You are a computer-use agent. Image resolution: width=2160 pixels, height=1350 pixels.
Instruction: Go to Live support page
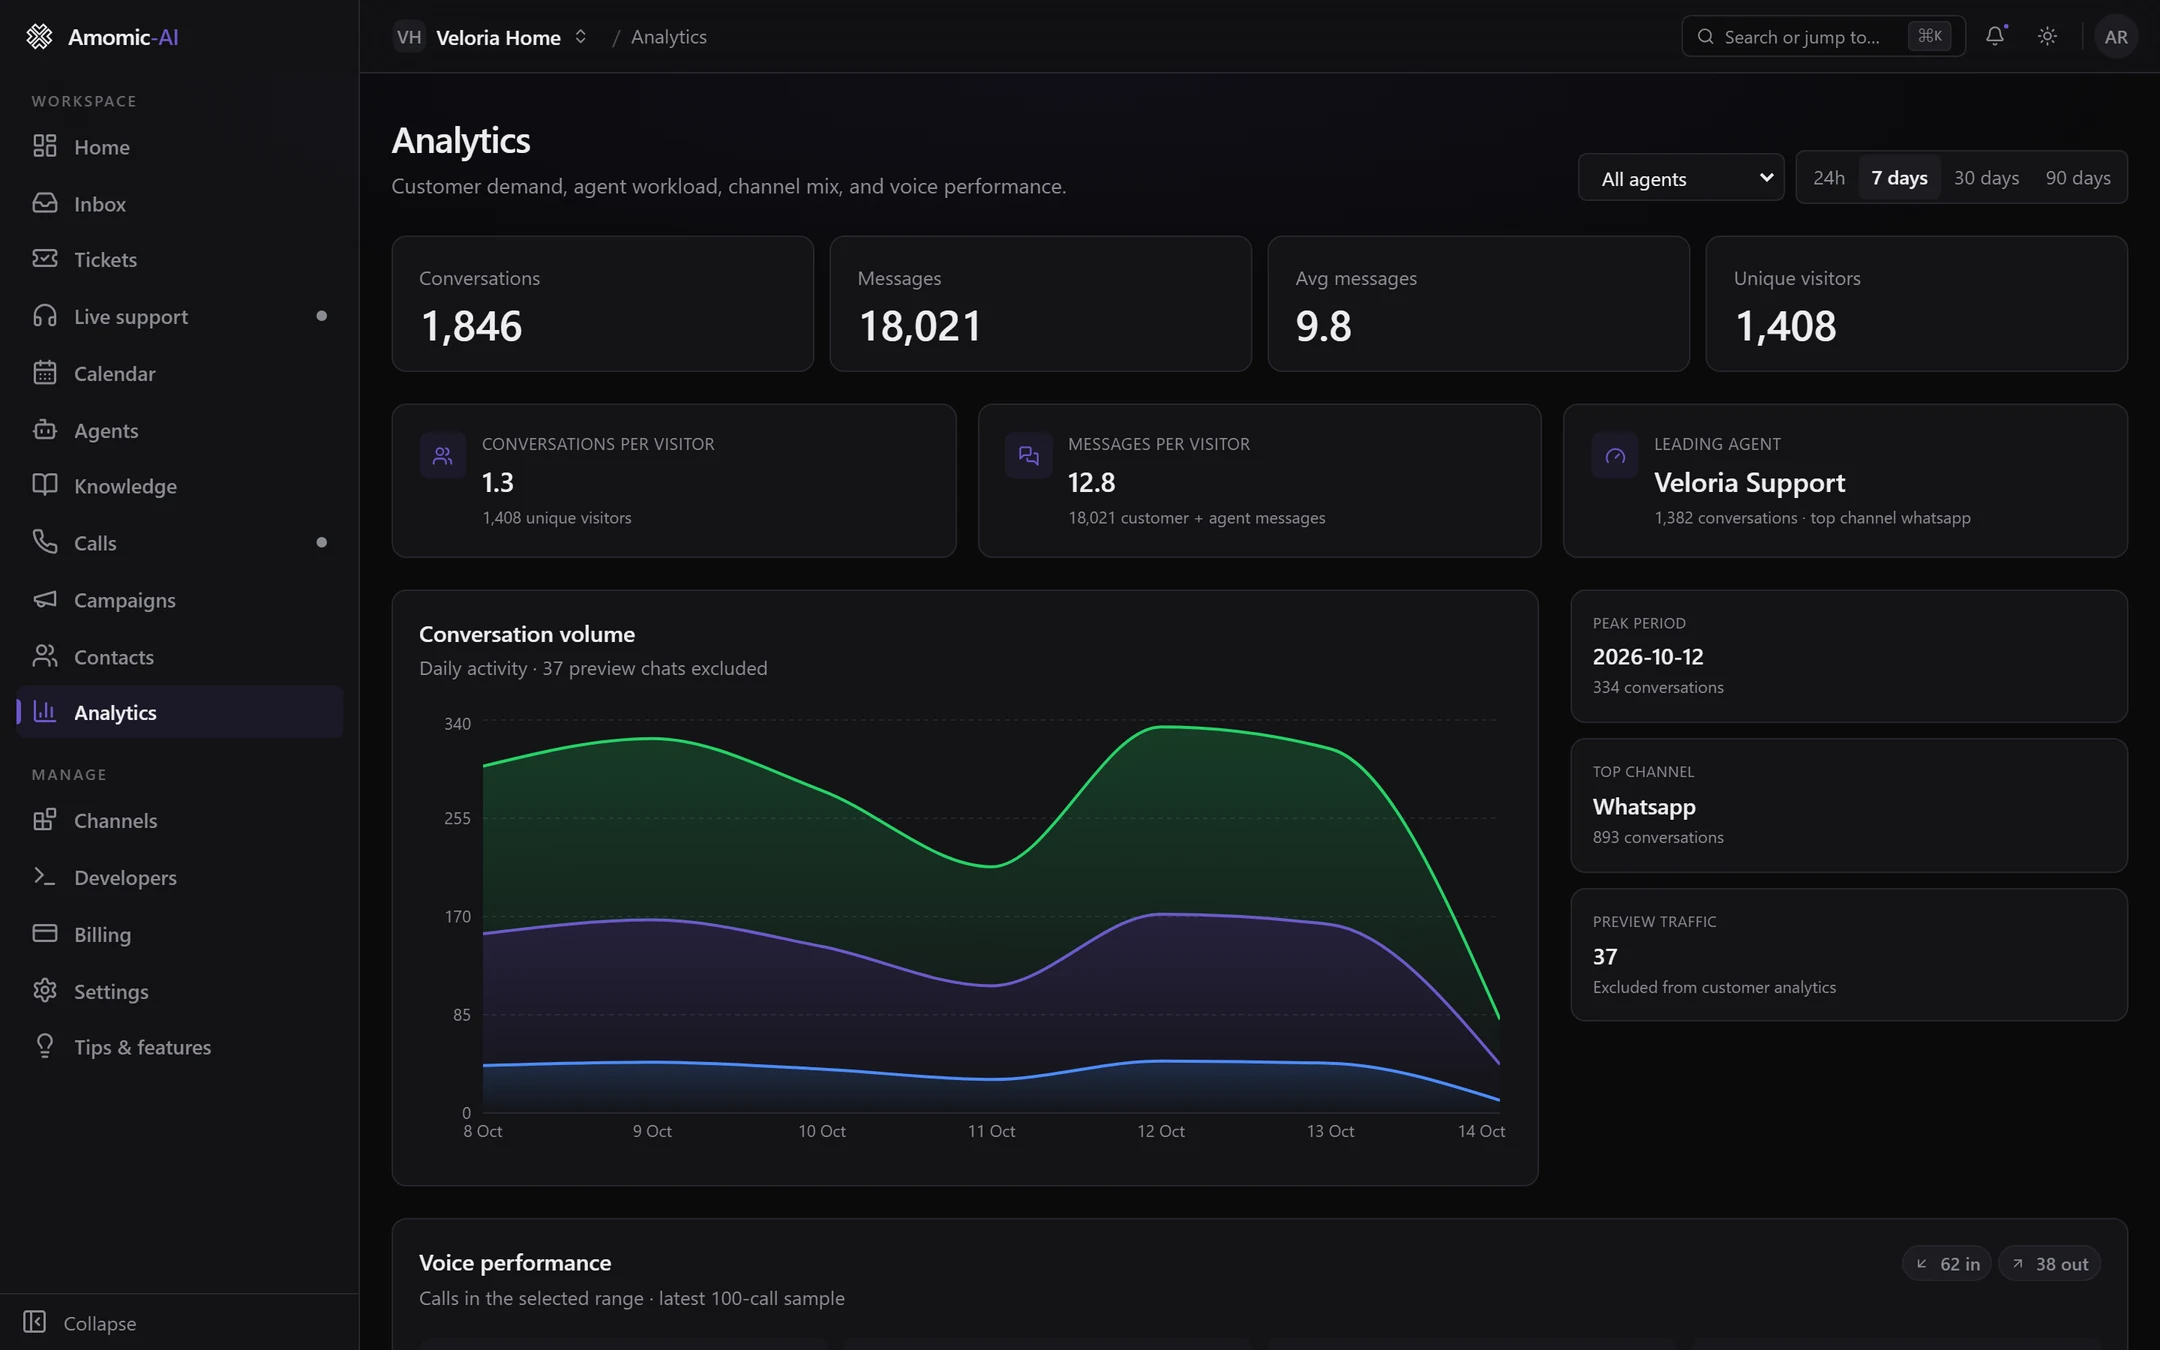[x=180, y=316]
